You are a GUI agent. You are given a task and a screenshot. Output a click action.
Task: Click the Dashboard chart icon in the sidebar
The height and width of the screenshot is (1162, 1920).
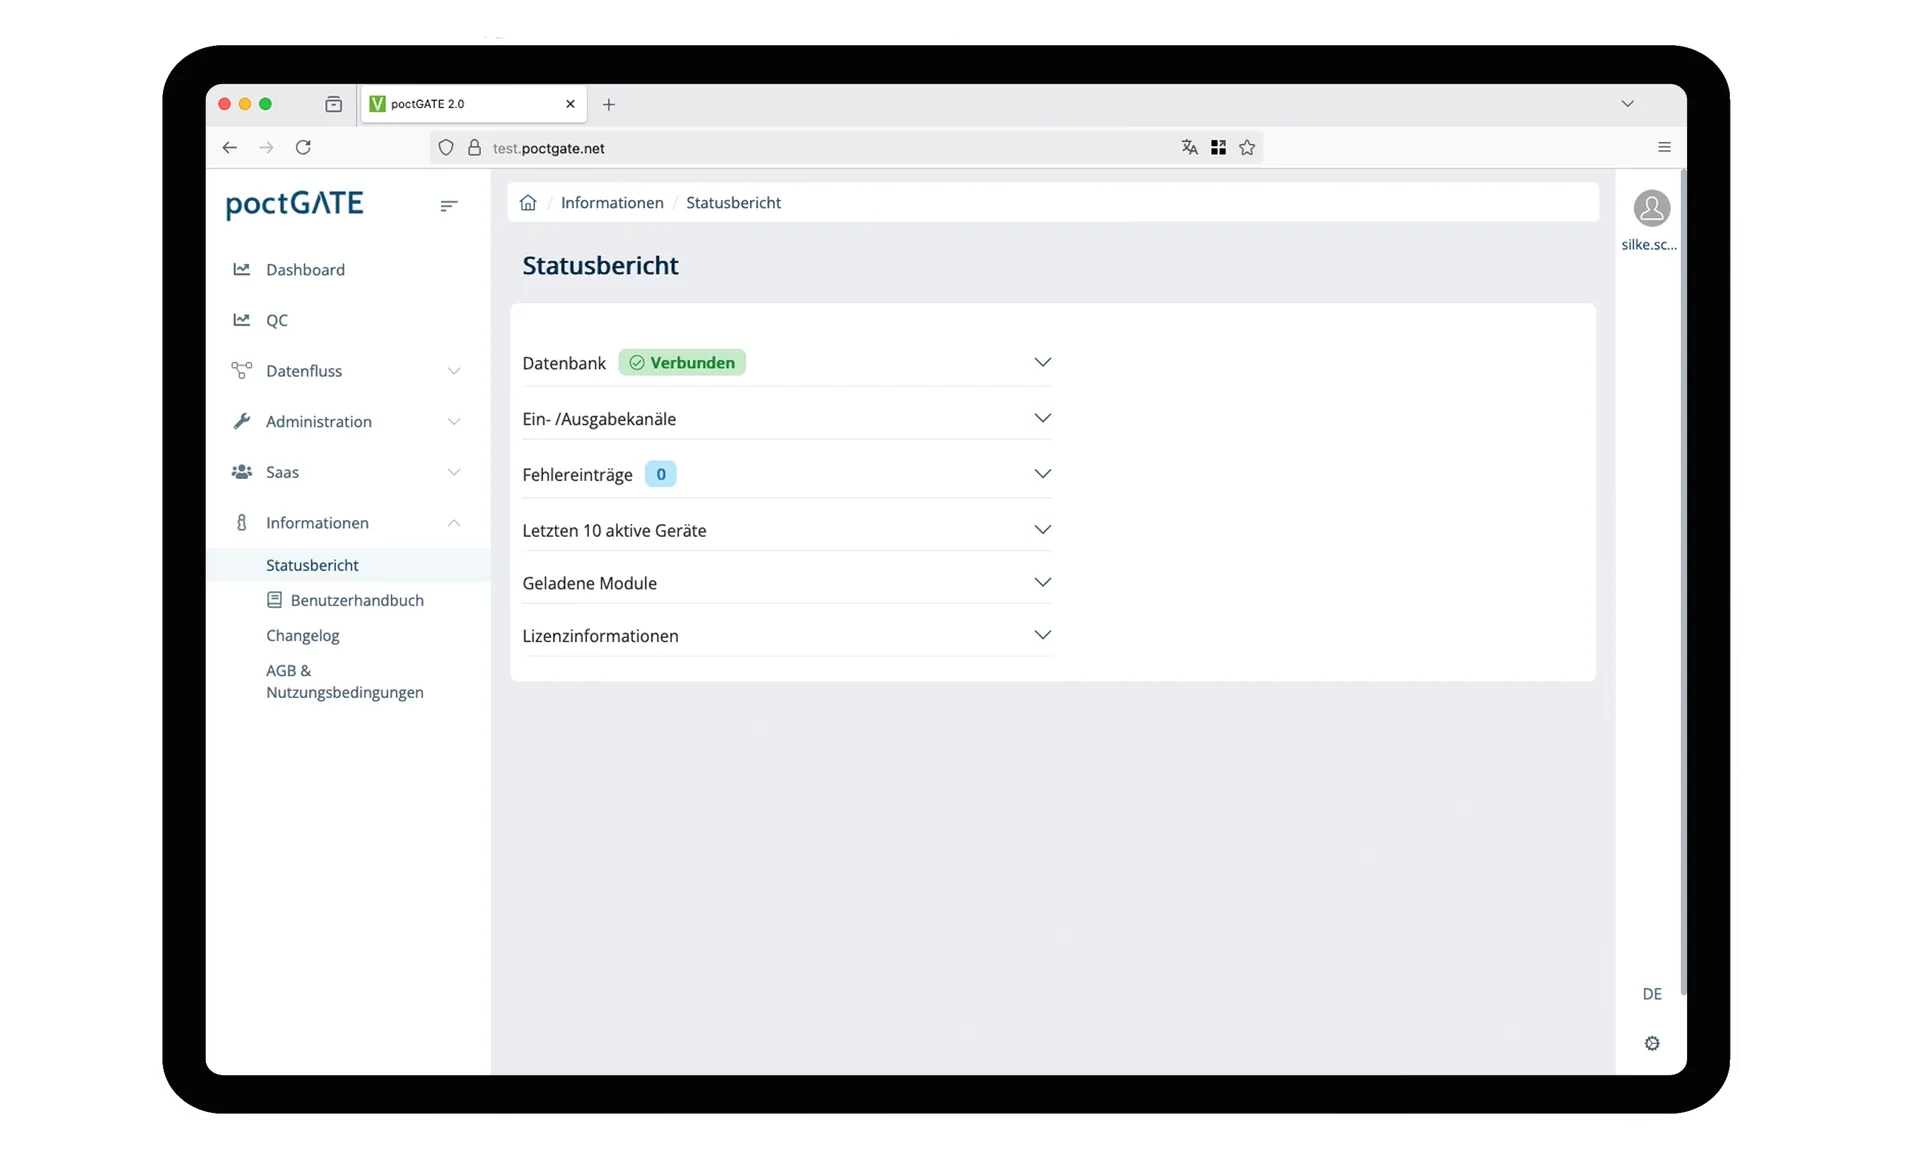241,269
